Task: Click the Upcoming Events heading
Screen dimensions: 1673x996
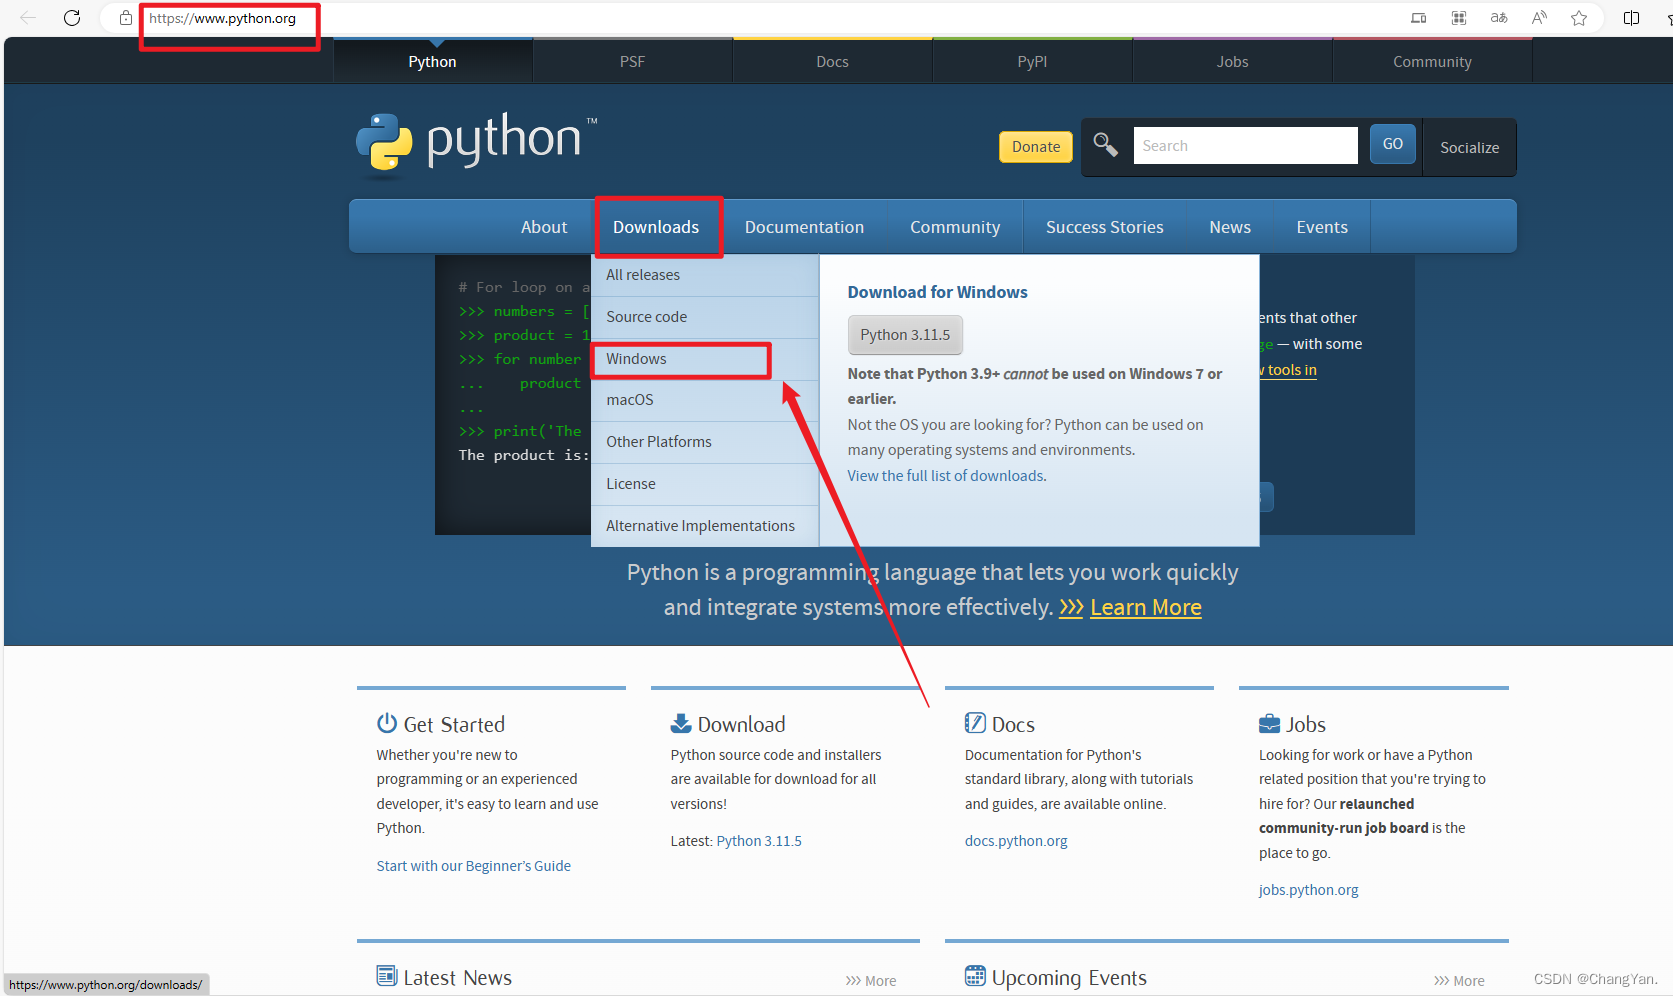Action: pos(1069,977)
